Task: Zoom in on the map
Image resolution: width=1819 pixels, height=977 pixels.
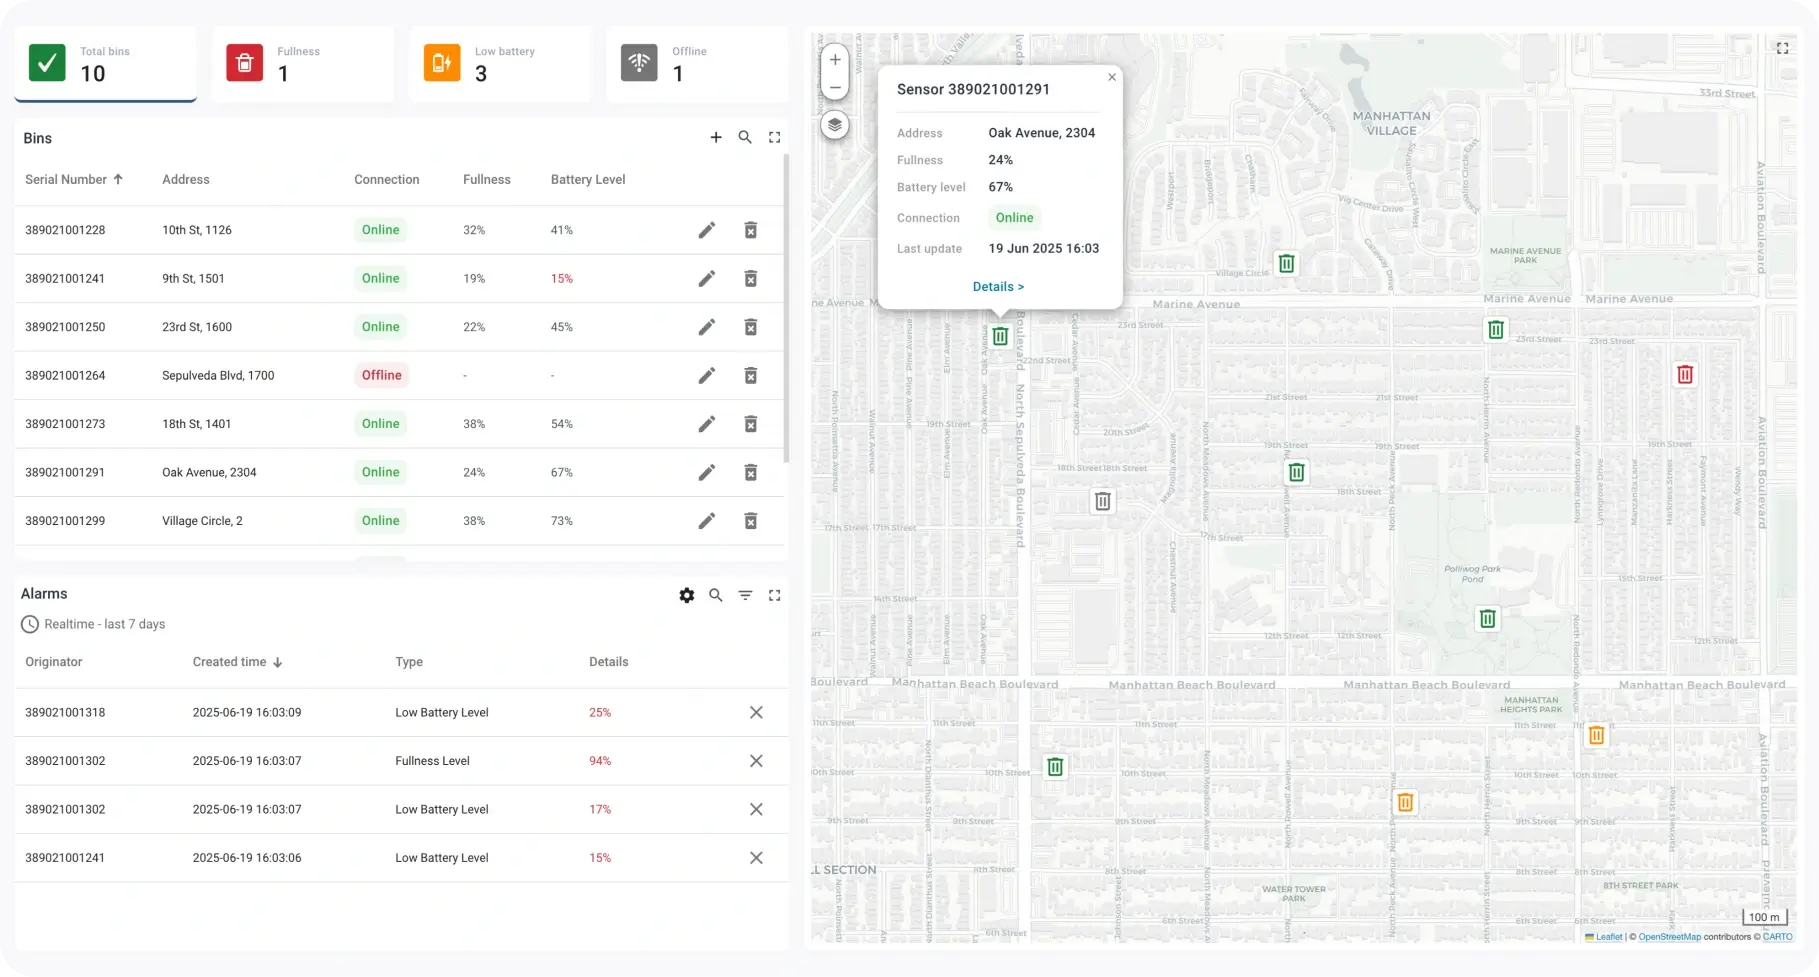Action: coord(835,60)
